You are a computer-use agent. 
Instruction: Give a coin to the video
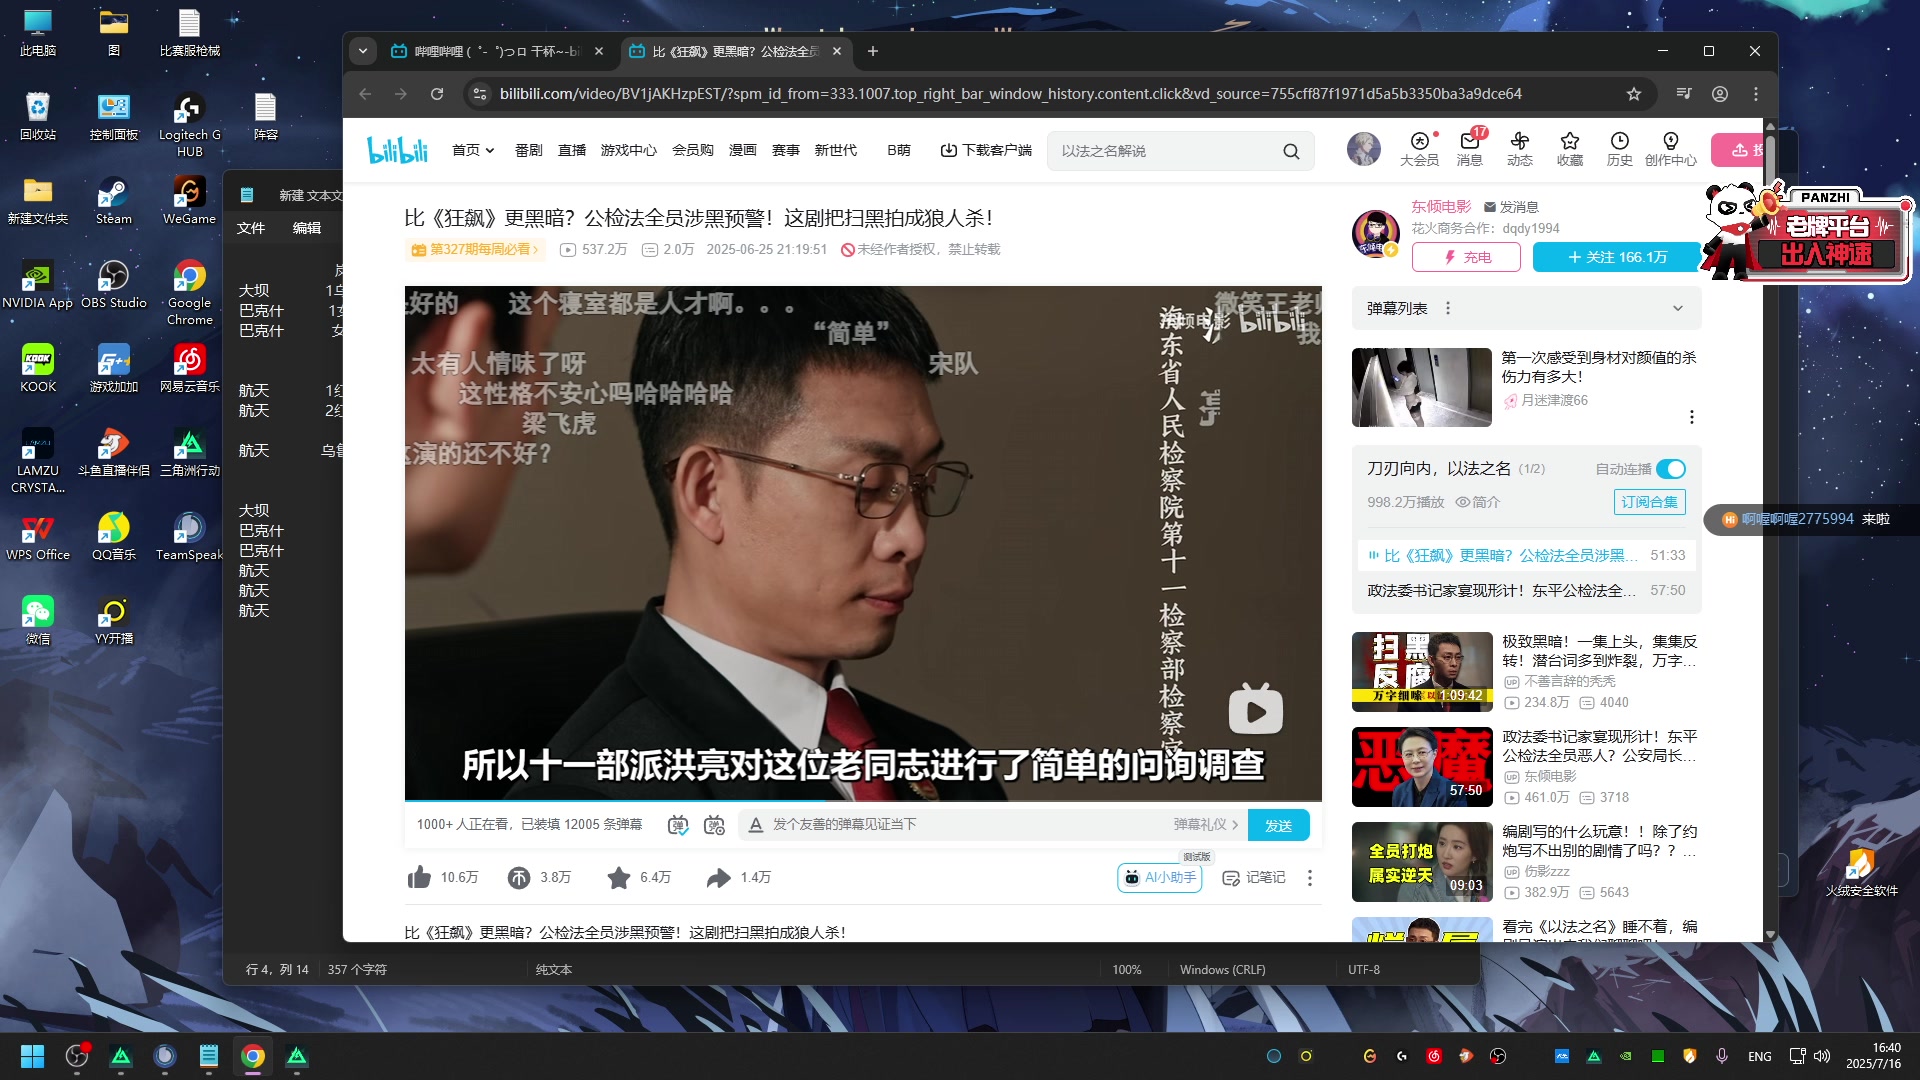tap(518, 877)
